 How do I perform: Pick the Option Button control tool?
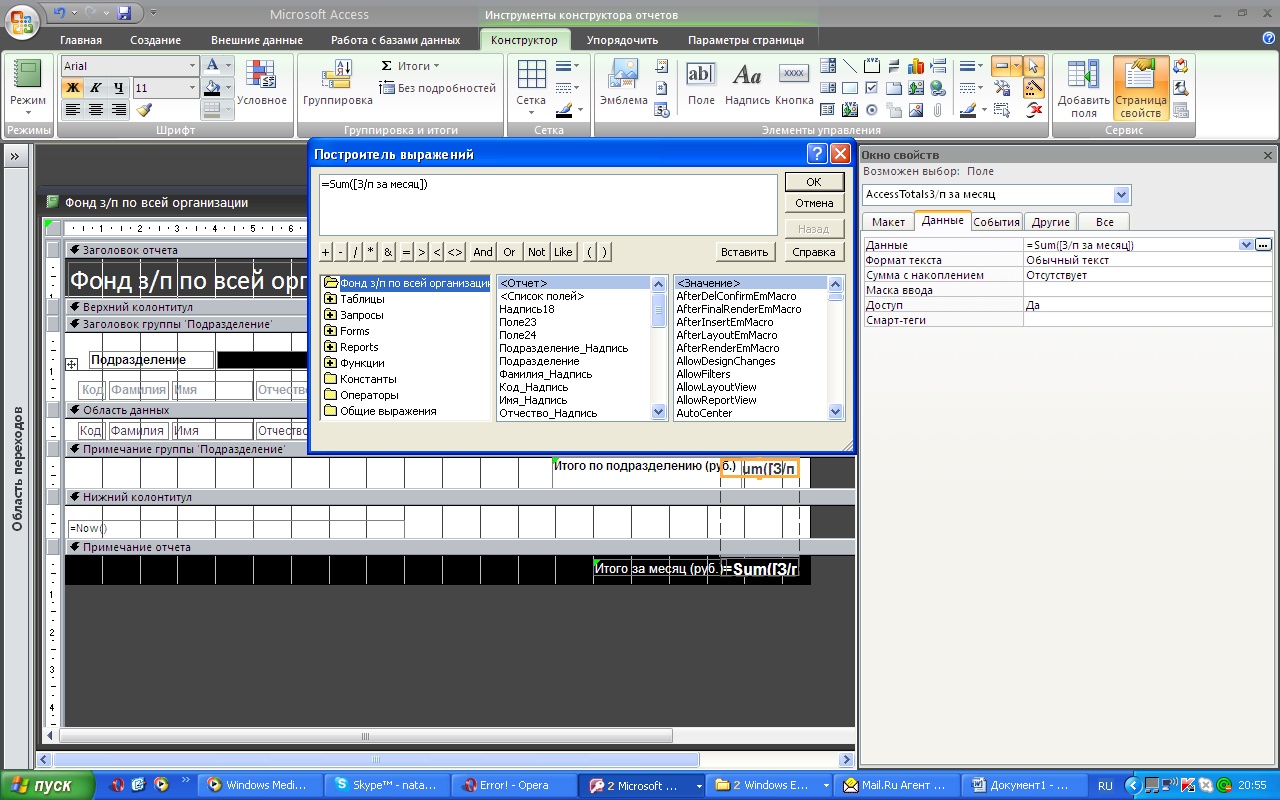(872, 110)
